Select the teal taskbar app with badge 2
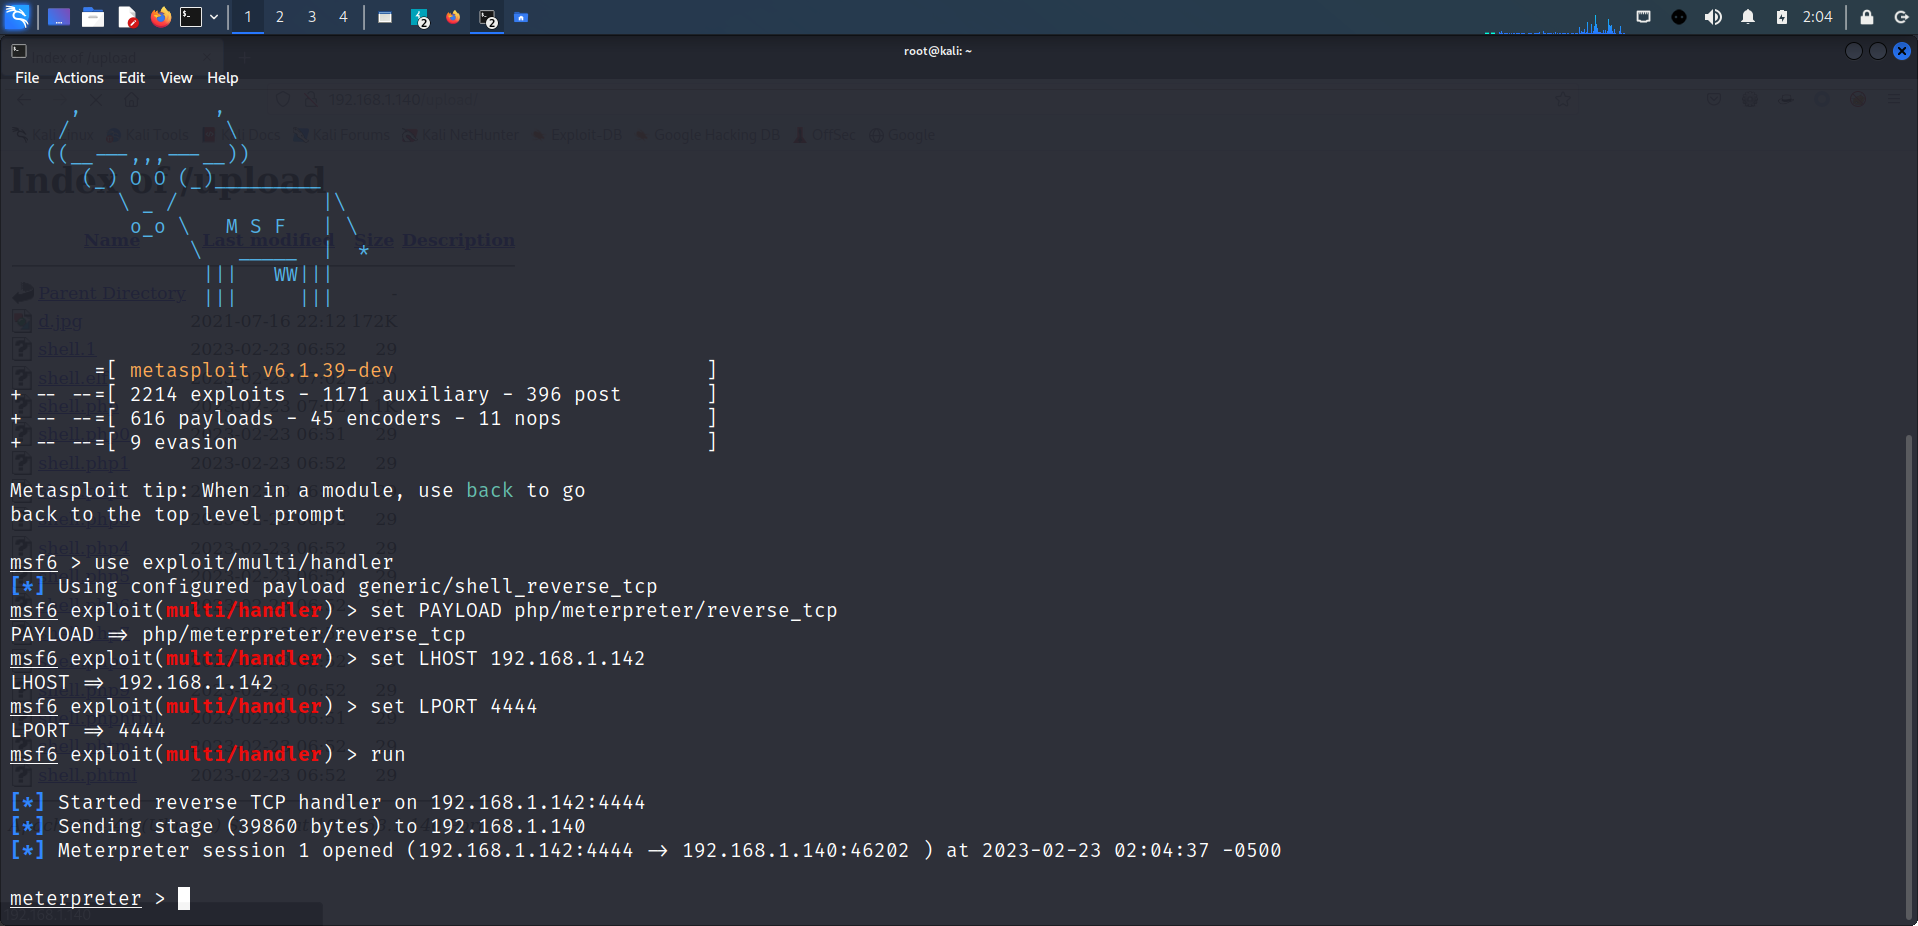 pos(419,17)
